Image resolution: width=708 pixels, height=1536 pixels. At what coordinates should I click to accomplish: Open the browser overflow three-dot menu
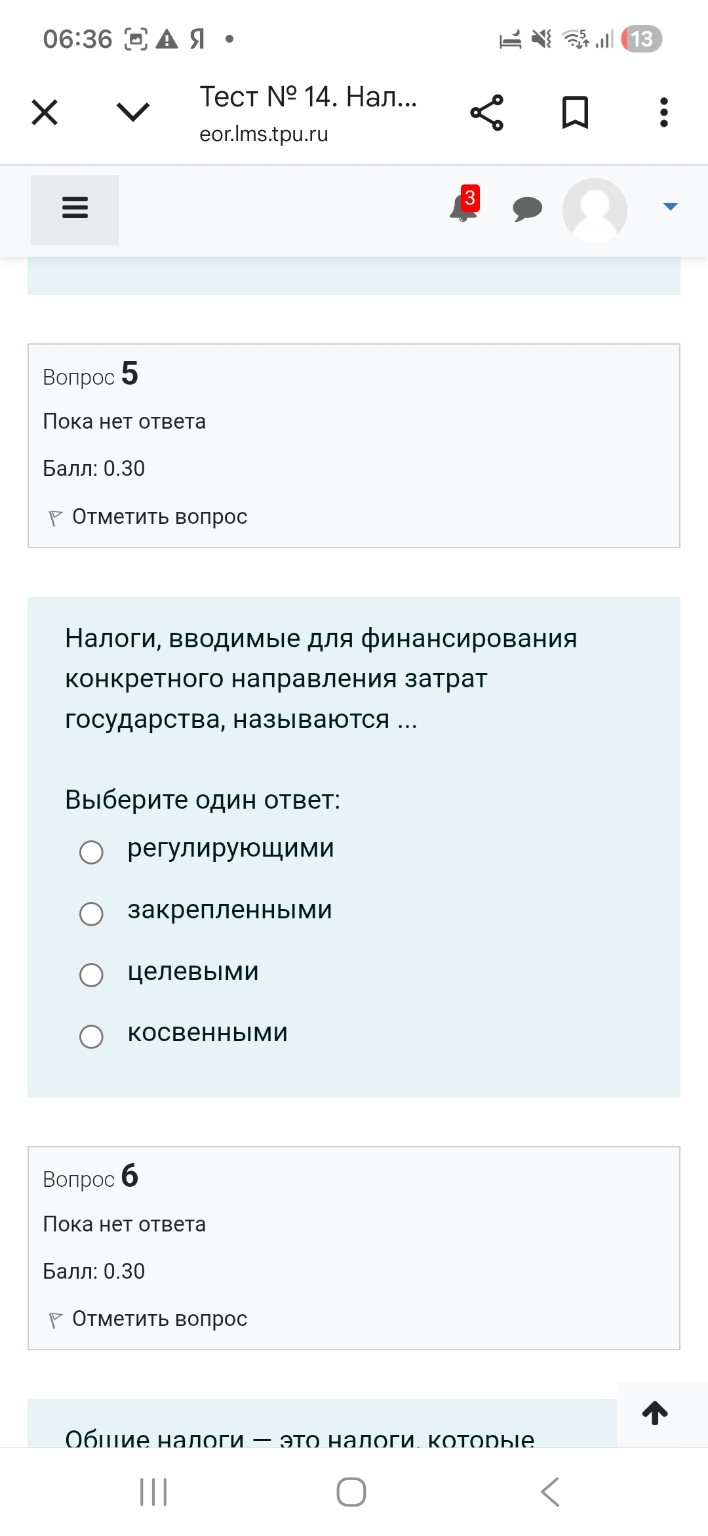point(663,112)
